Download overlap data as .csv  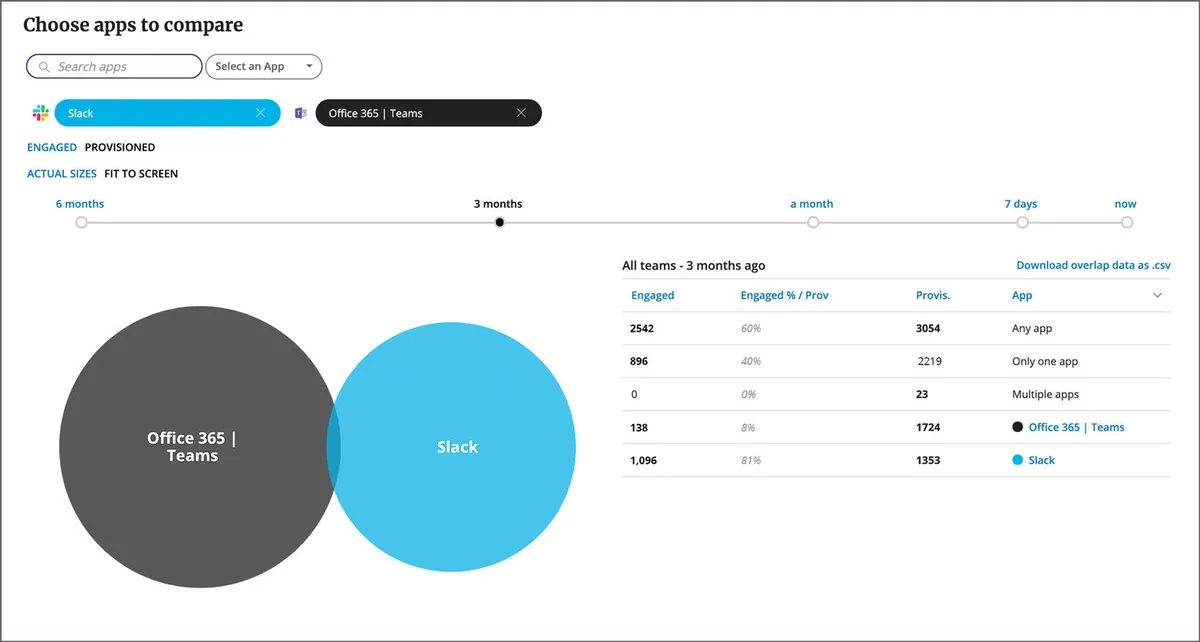pos(1094,265)
